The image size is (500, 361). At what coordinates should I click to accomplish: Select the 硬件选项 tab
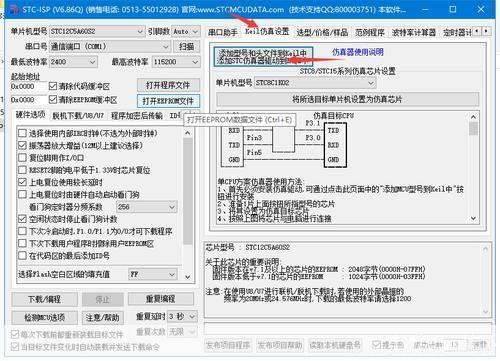click(x=30, y=115)
